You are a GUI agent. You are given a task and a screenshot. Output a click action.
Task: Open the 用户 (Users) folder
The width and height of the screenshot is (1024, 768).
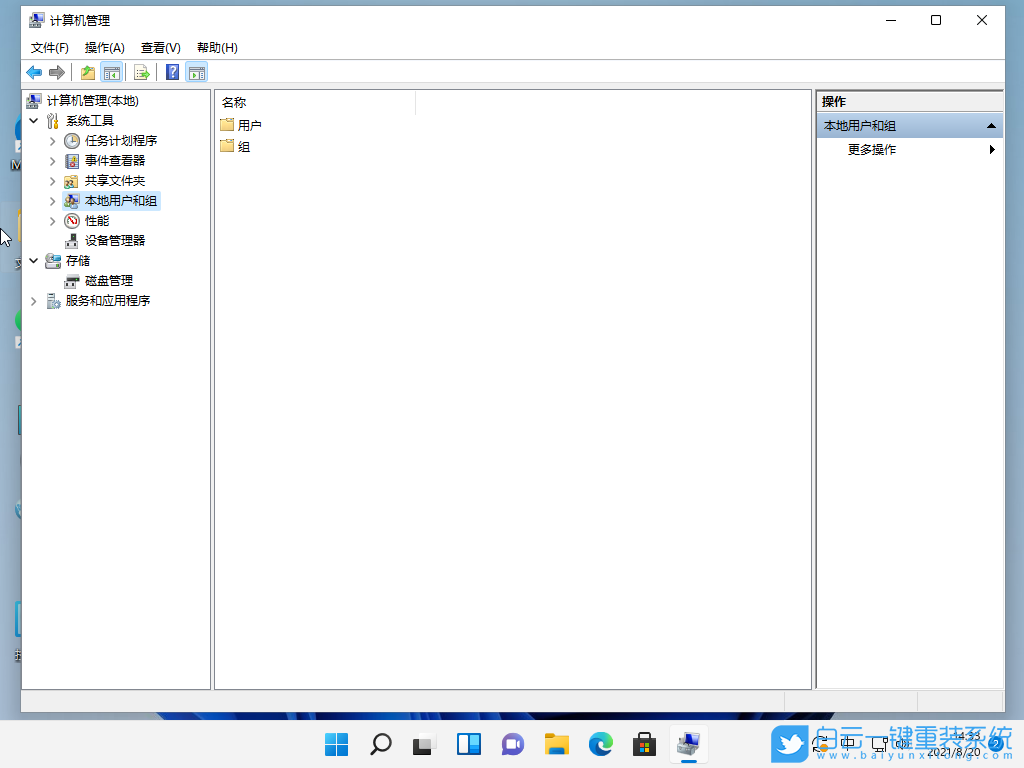[246, 124]
